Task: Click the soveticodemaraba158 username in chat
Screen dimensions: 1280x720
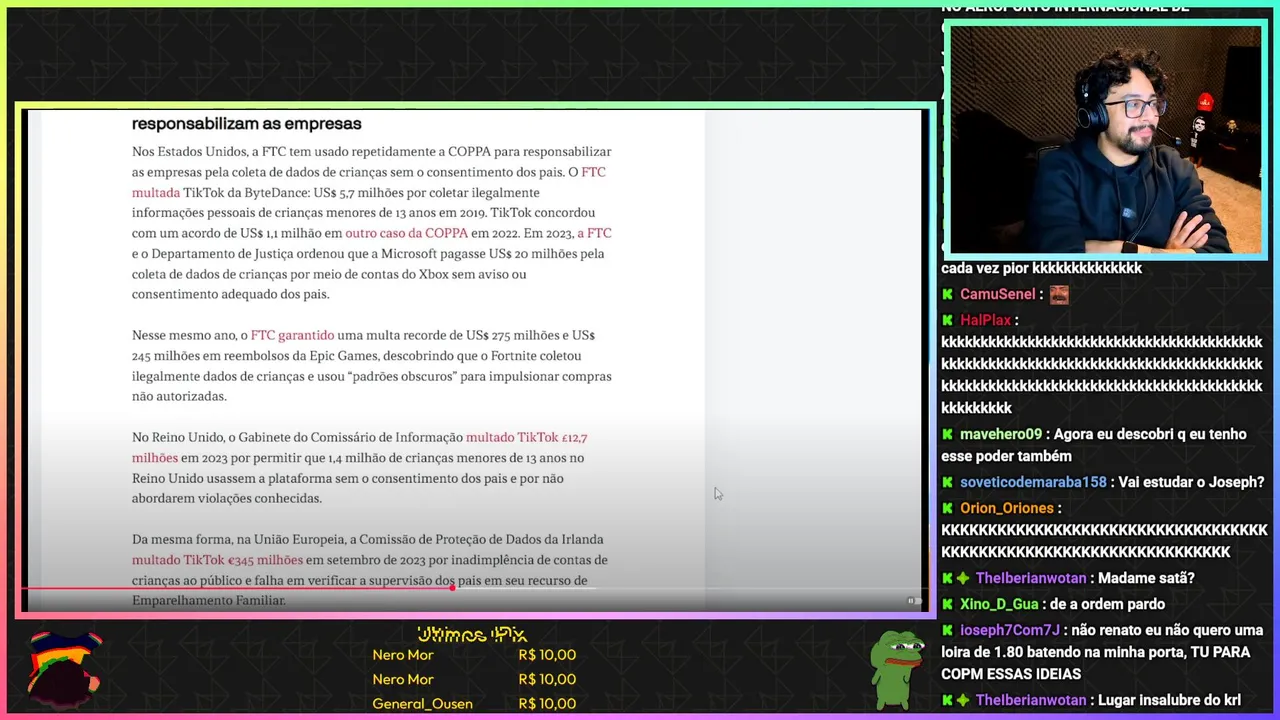Action: tap(1033, 482)
